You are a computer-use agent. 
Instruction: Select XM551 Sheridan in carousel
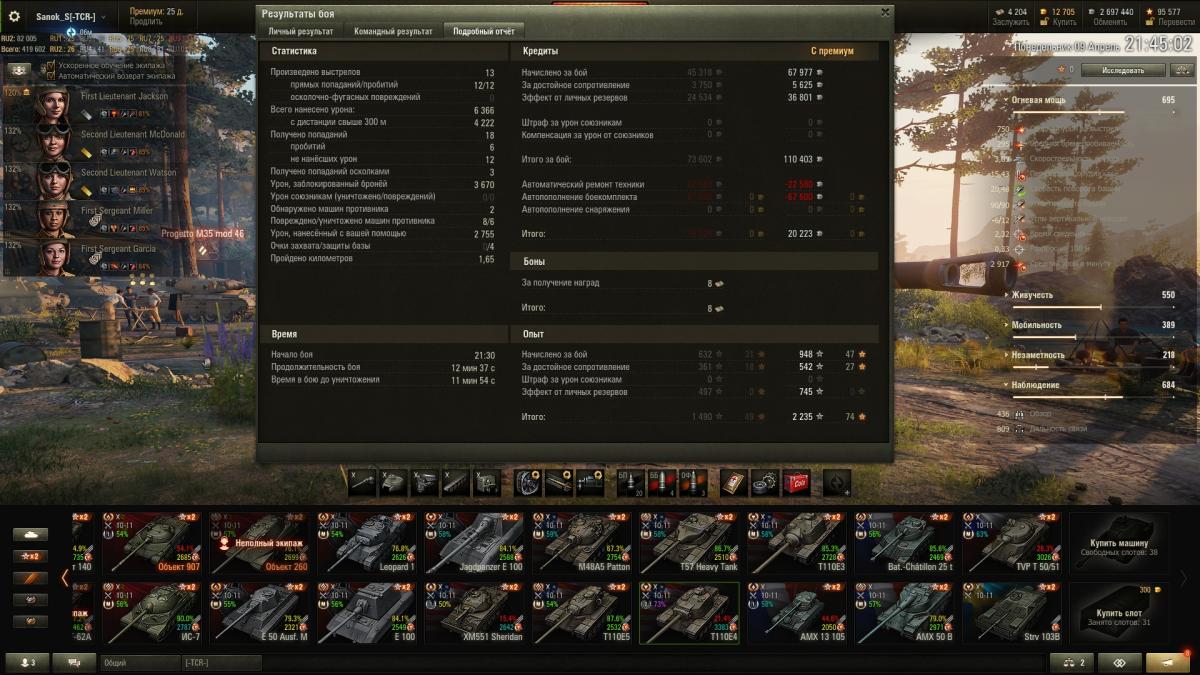[x=473, y=613]
